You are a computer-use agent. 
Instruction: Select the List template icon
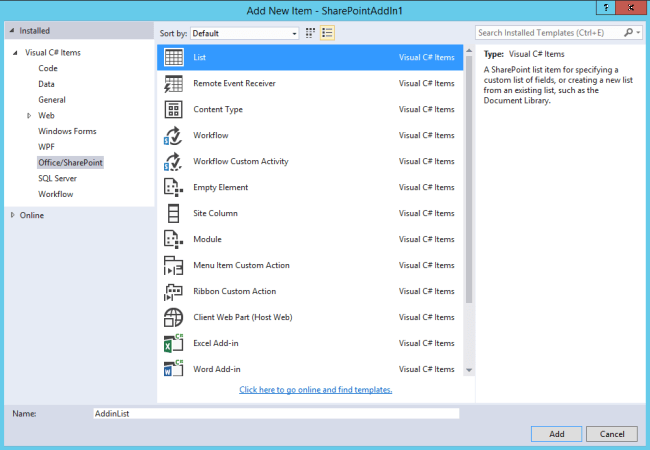[x=173, y=57]
